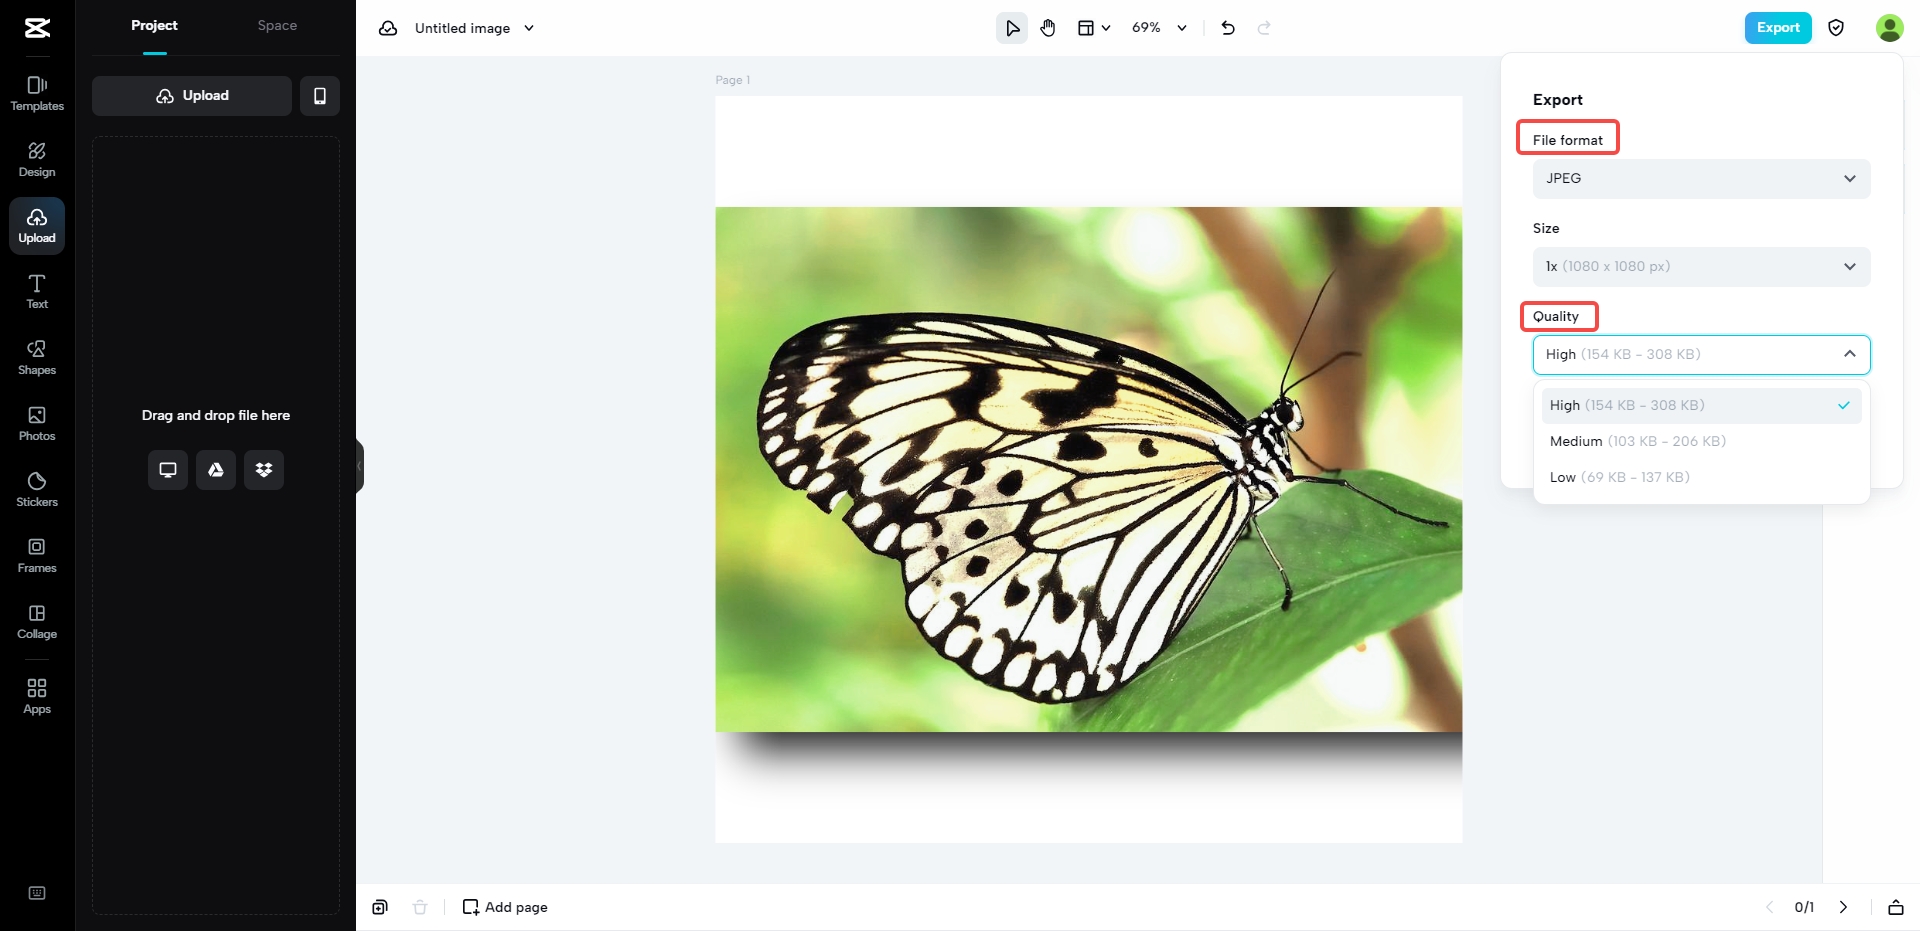Open the Size dropdown showing 1080 x 1080
The width and height of the screenshot is (1920, 931).
[x=1700, y=266]
